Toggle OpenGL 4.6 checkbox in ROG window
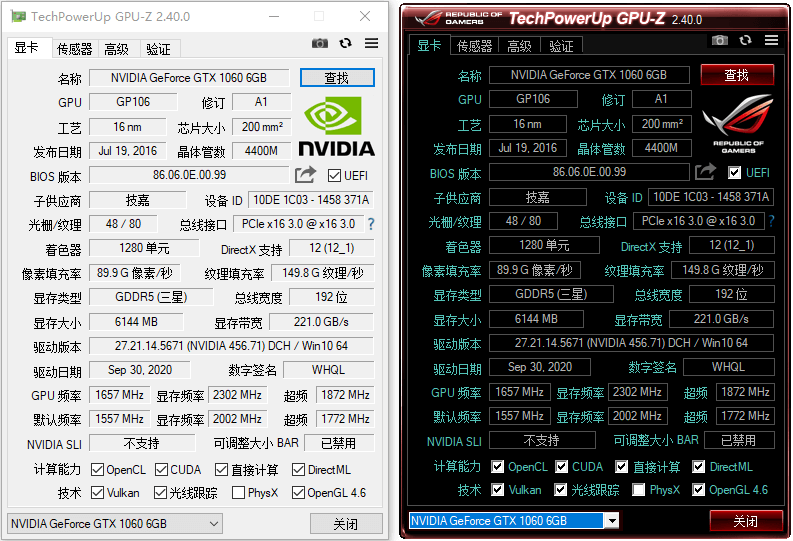The width and height of the screenshot is (793, 541). point(698,489)
